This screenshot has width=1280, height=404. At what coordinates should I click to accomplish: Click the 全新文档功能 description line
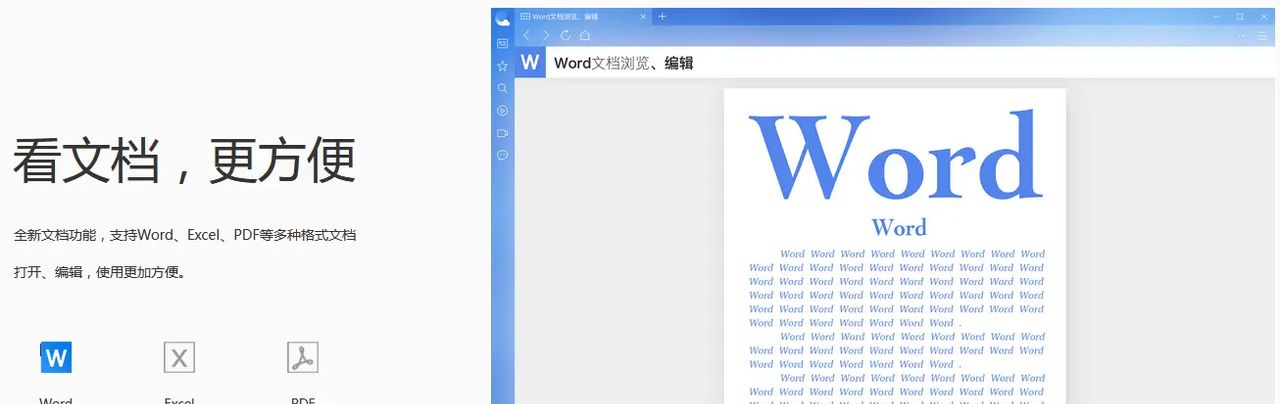point(185,236)
